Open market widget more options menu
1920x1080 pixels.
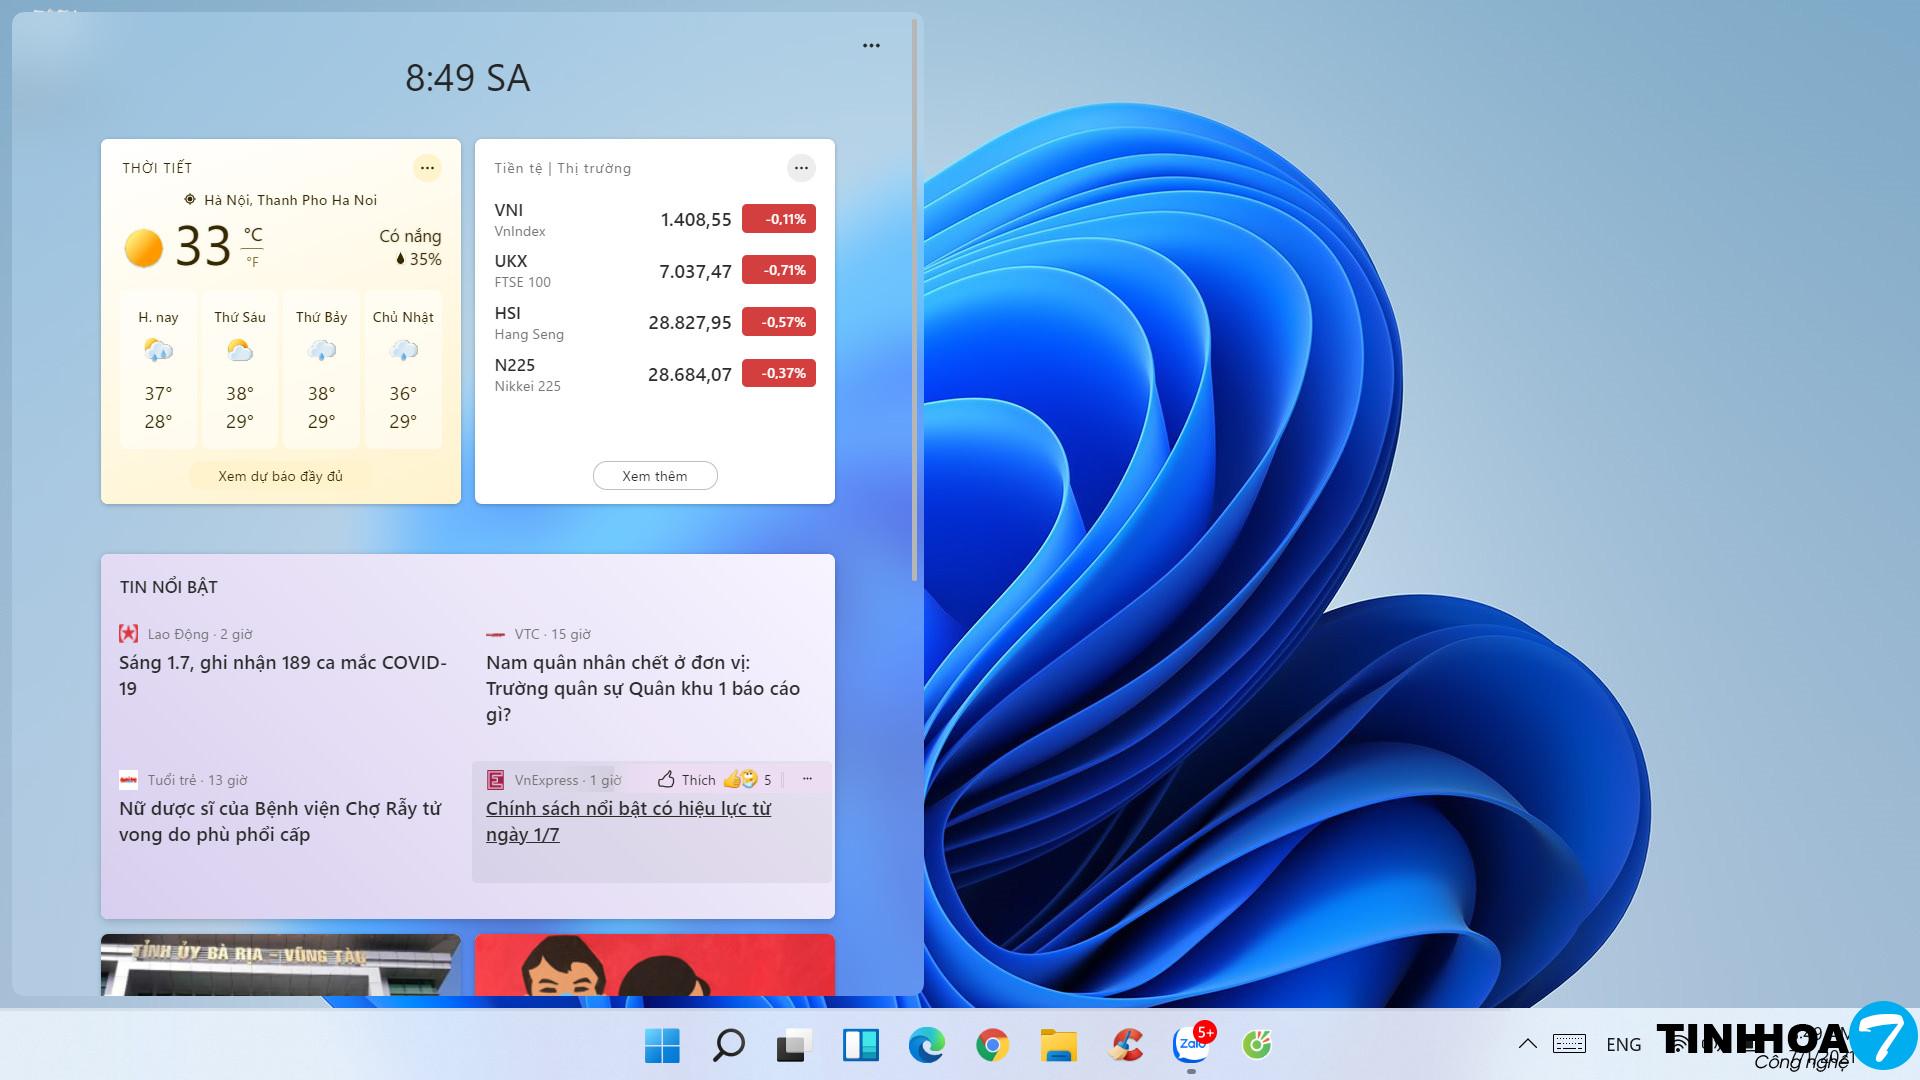tap(801, 168)
